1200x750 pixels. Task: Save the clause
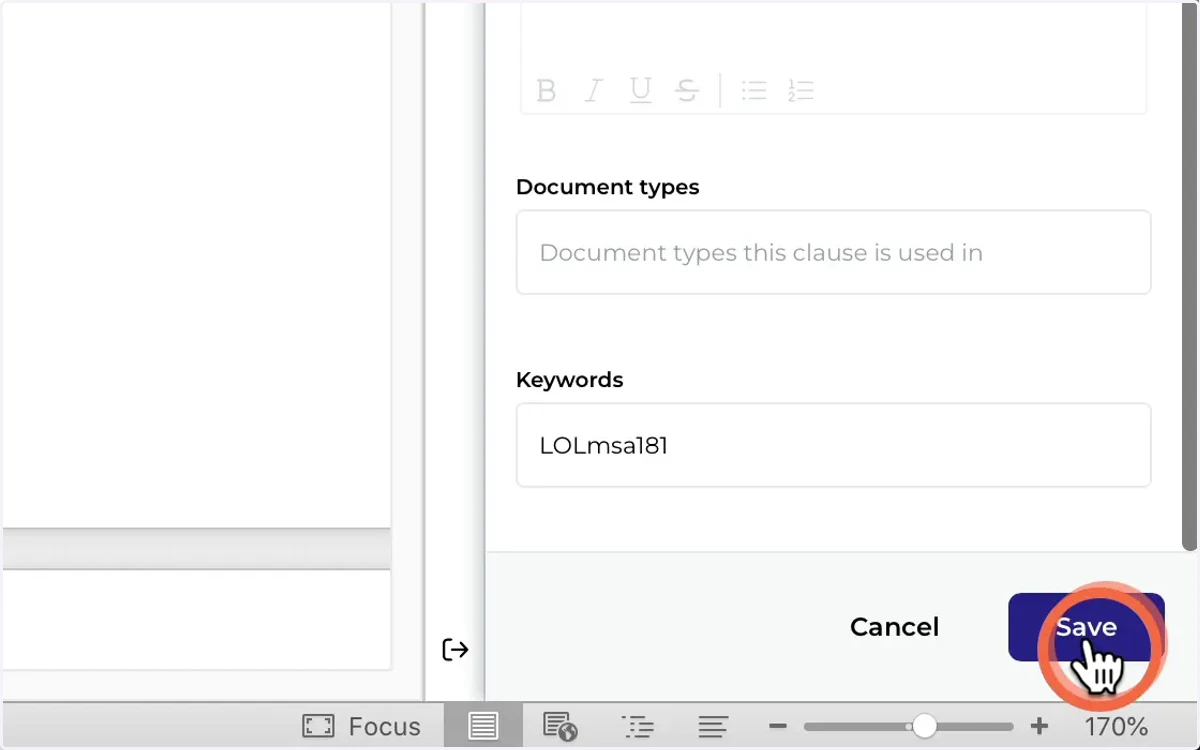1086,627
